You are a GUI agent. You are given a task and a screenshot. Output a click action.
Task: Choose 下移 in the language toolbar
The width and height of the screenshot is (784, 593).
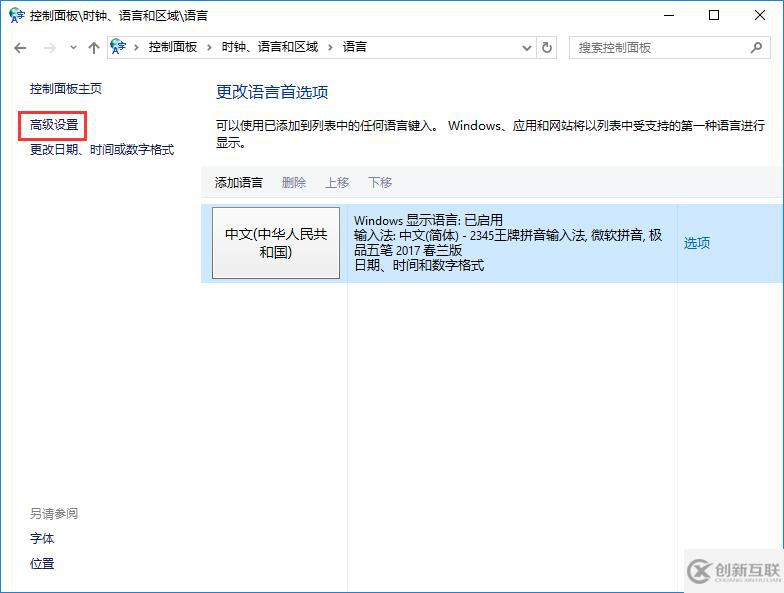(x=380, y=182)
